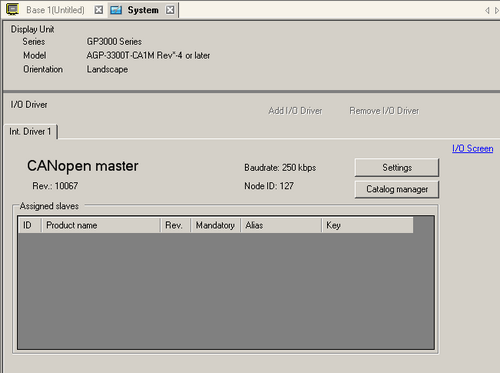Select the Int. Driver 1 tab
The image size is (500, 373).
click(x=30, y=132)
